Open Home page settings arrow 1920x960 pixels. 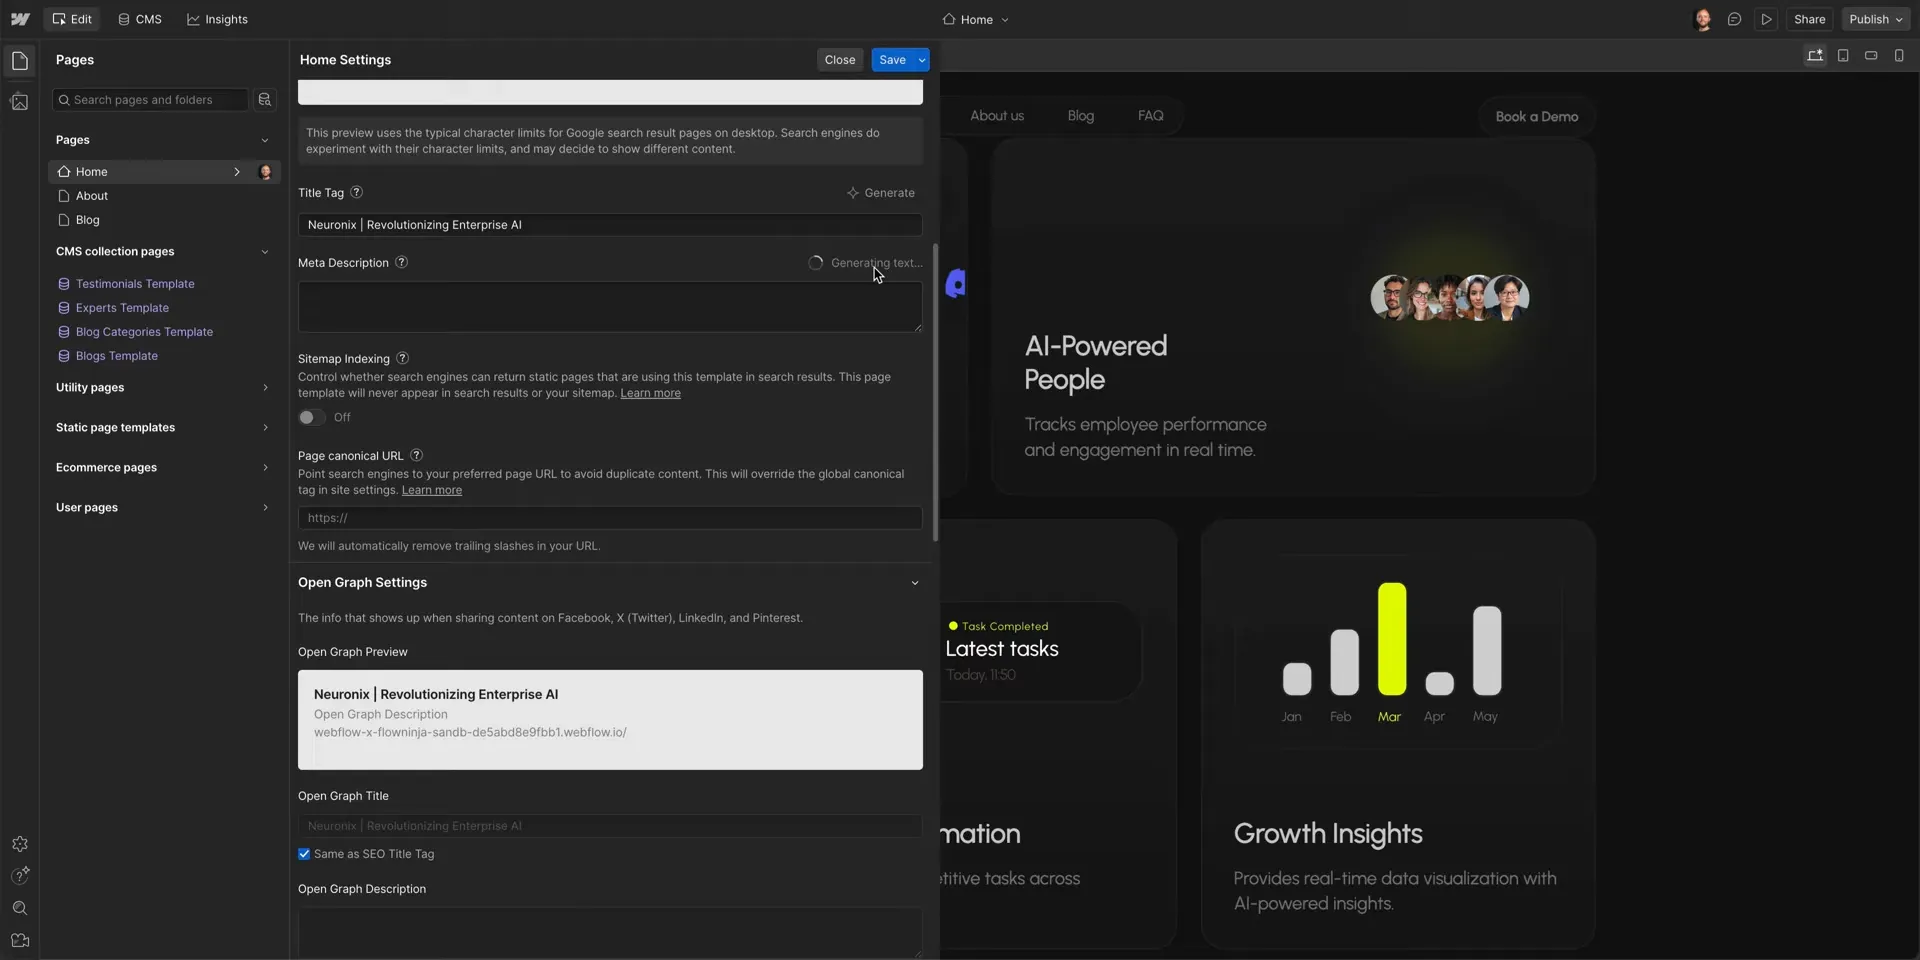237,172
